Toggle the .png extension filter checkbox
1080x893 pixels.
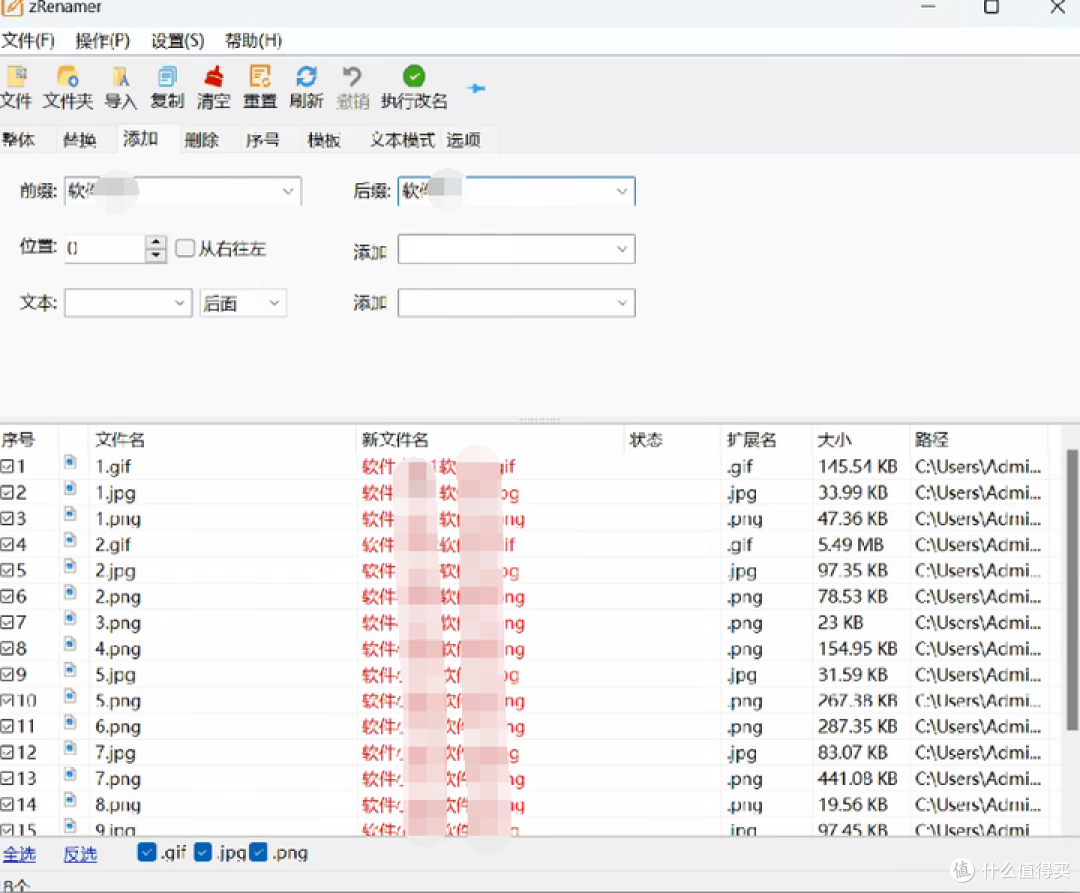(x=258, y=852)
